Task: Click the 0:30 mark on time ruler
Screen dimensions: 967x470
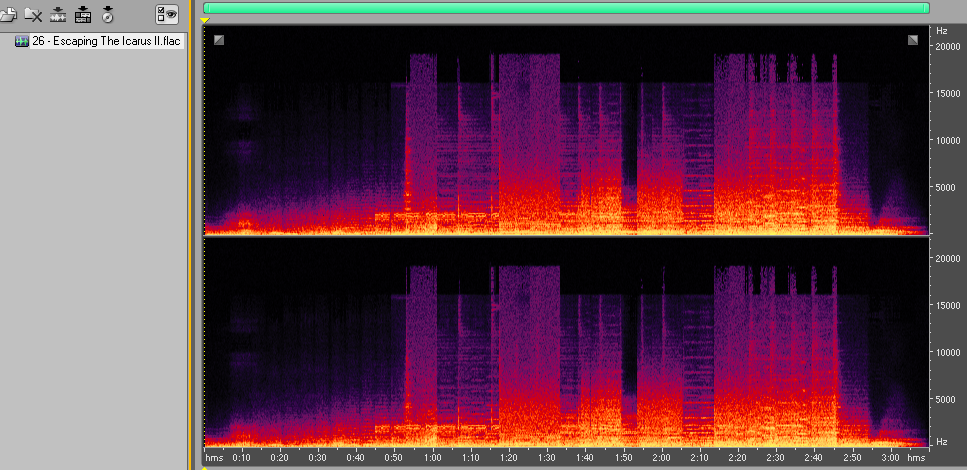Action: pos(318,458)
